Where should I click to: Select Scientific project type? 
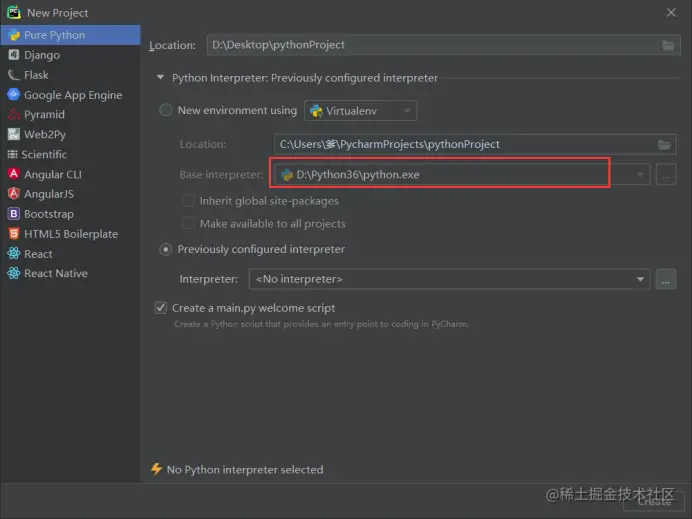pos(70,154)
